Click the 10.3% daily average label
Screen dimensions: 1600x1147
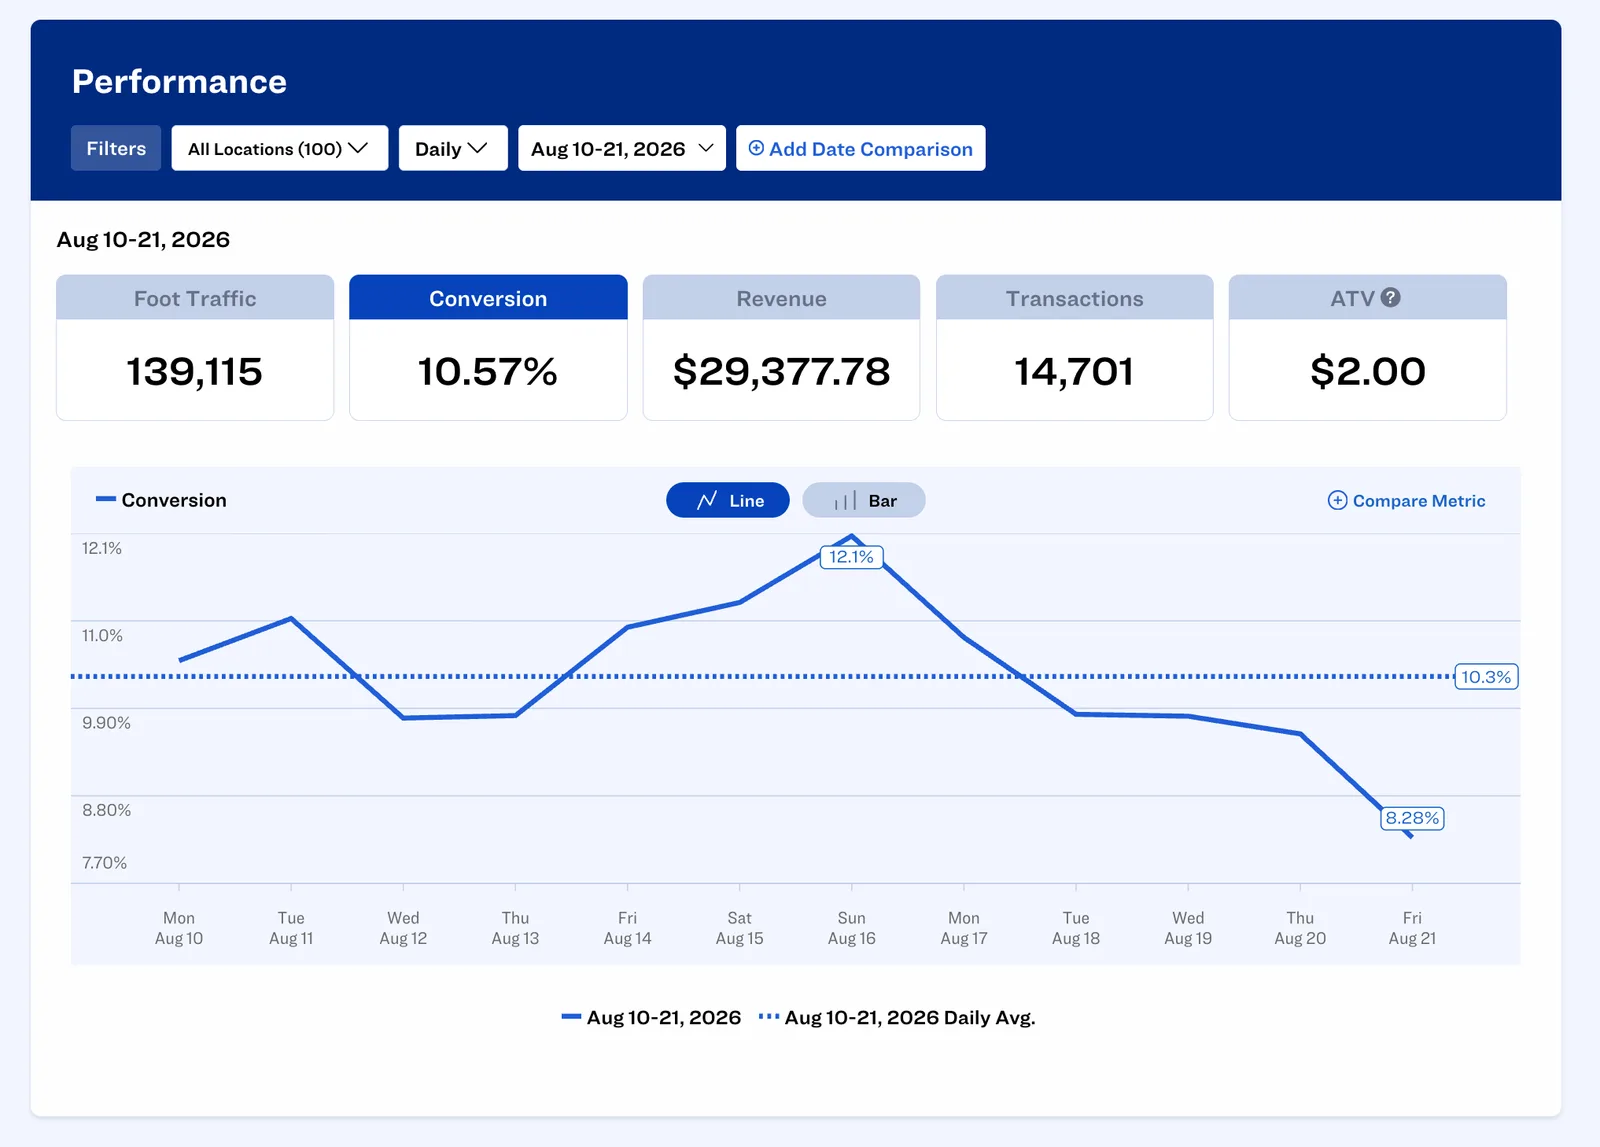[x=1486, y=677]
